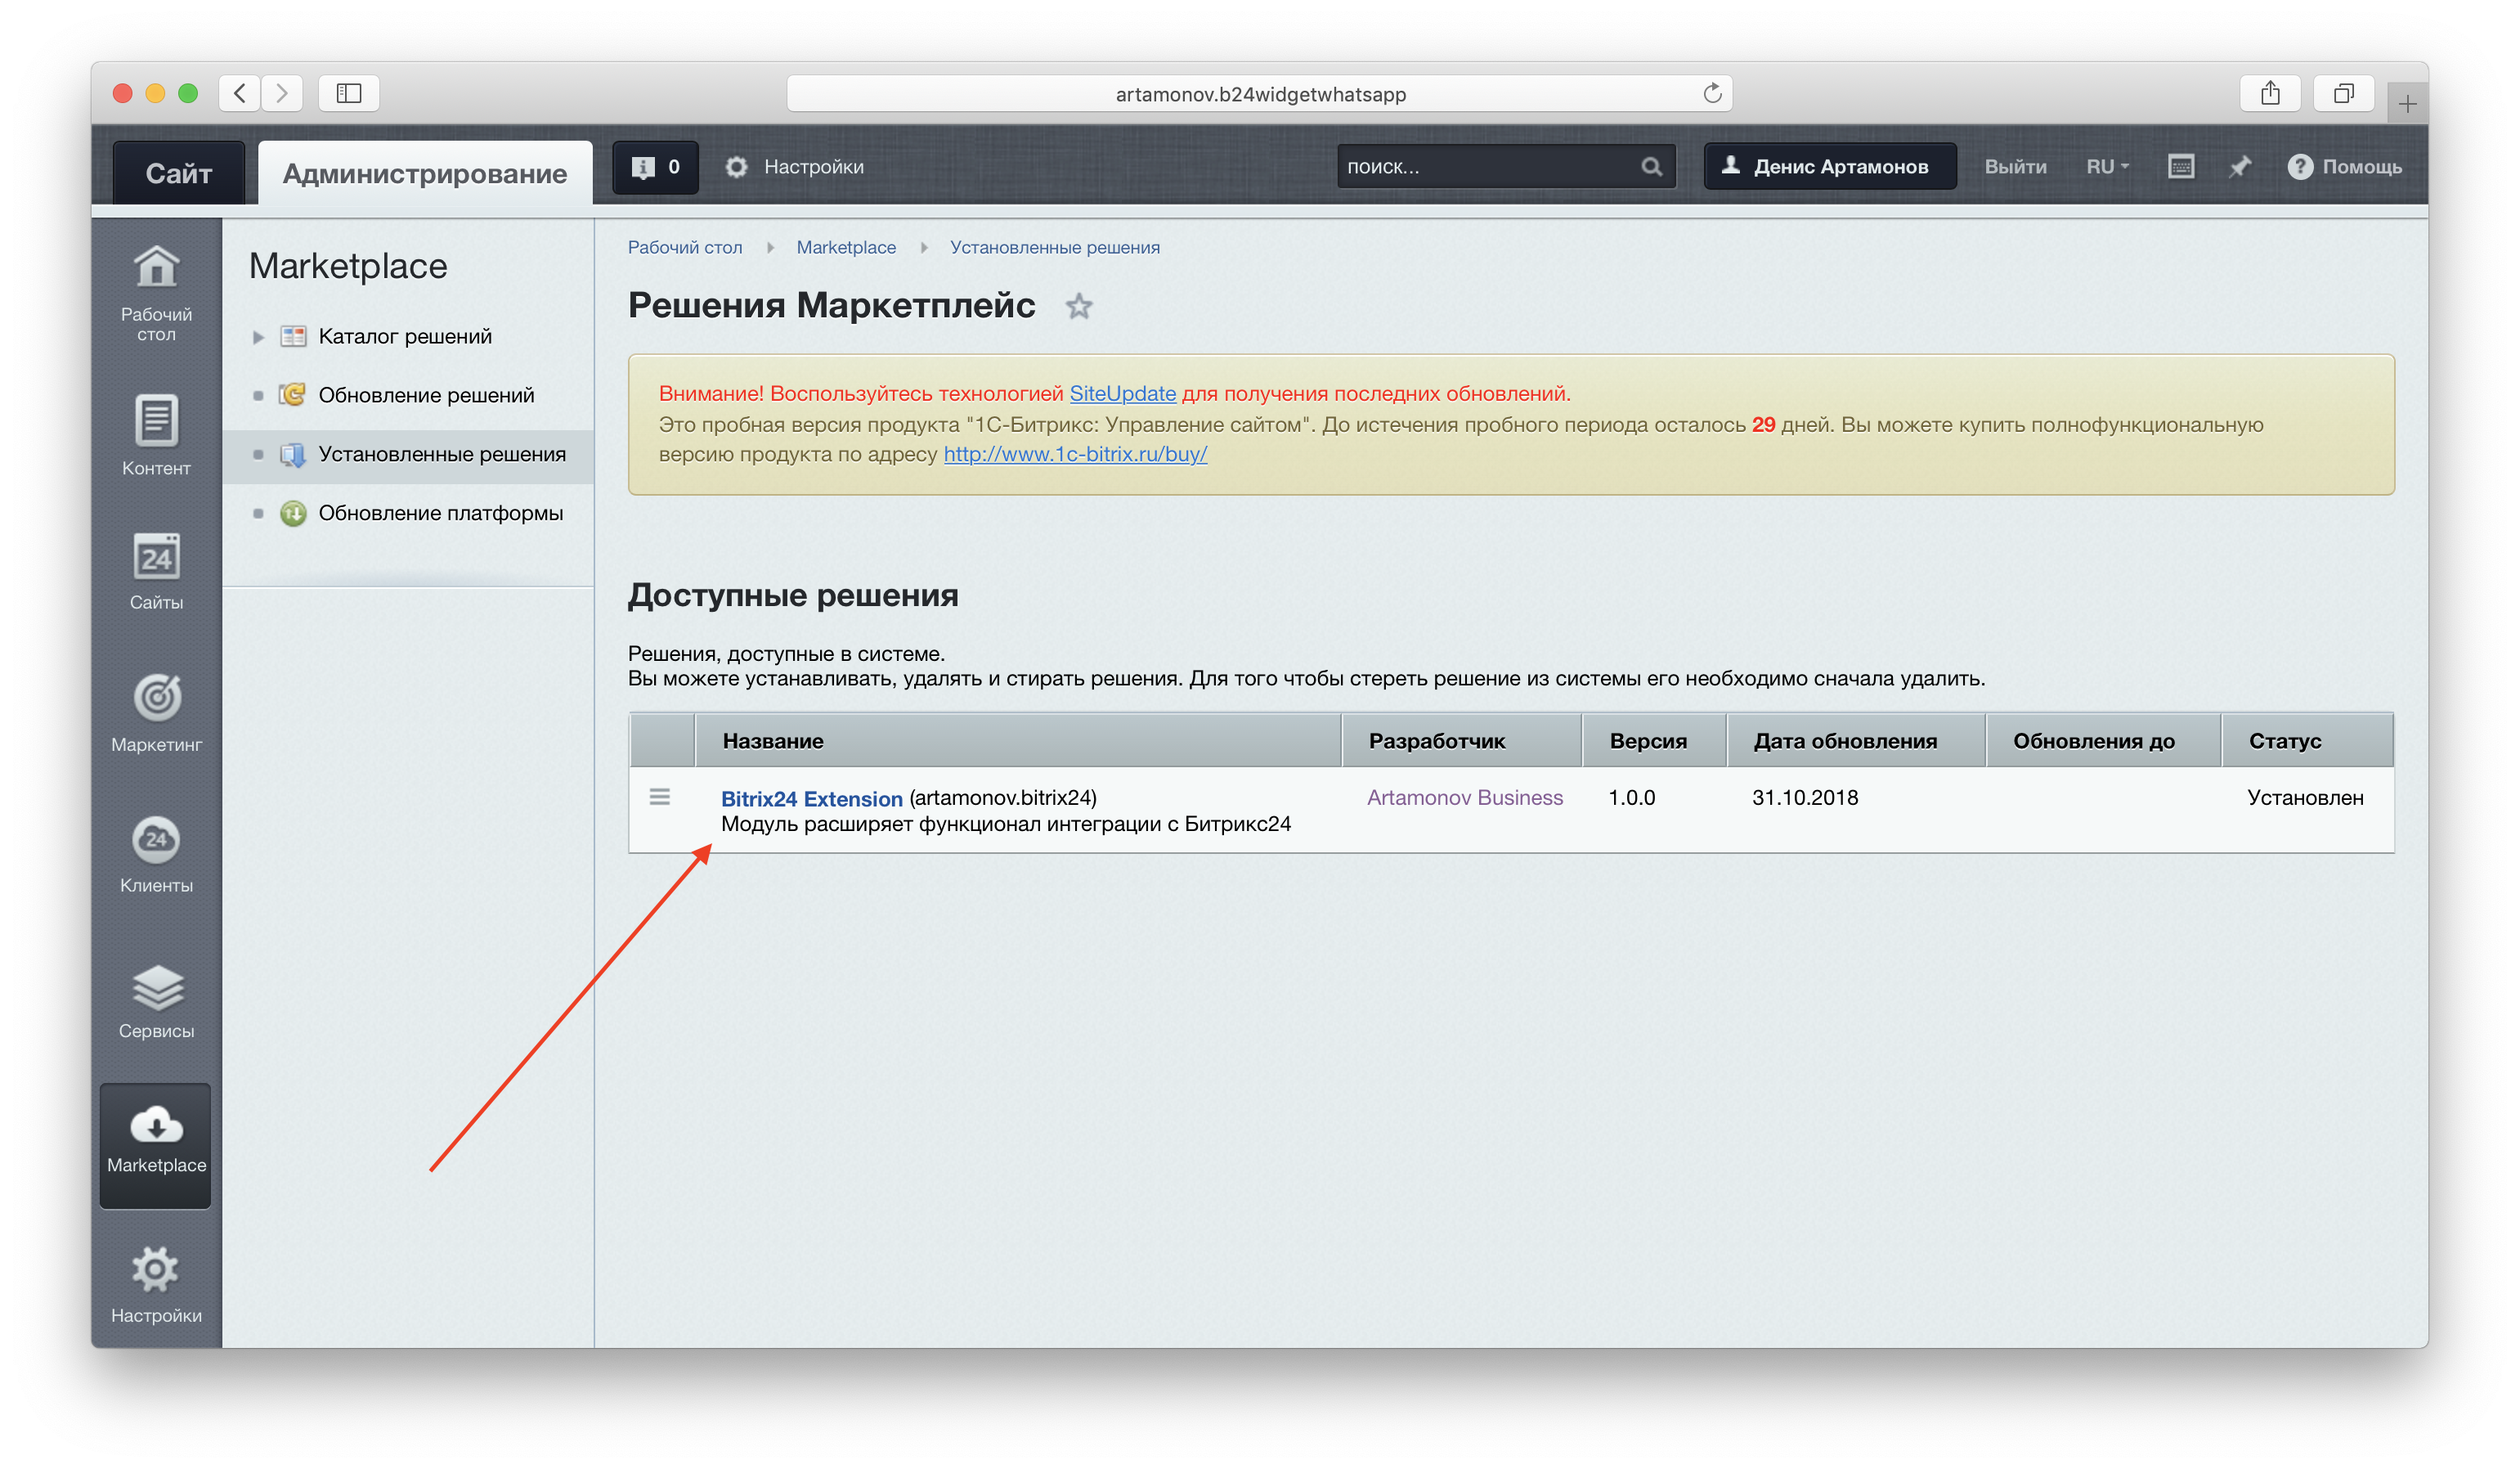Click the Настройки toolbar button at top
This screenshot has height=1469, width=2520.
[x=795, y=166]
